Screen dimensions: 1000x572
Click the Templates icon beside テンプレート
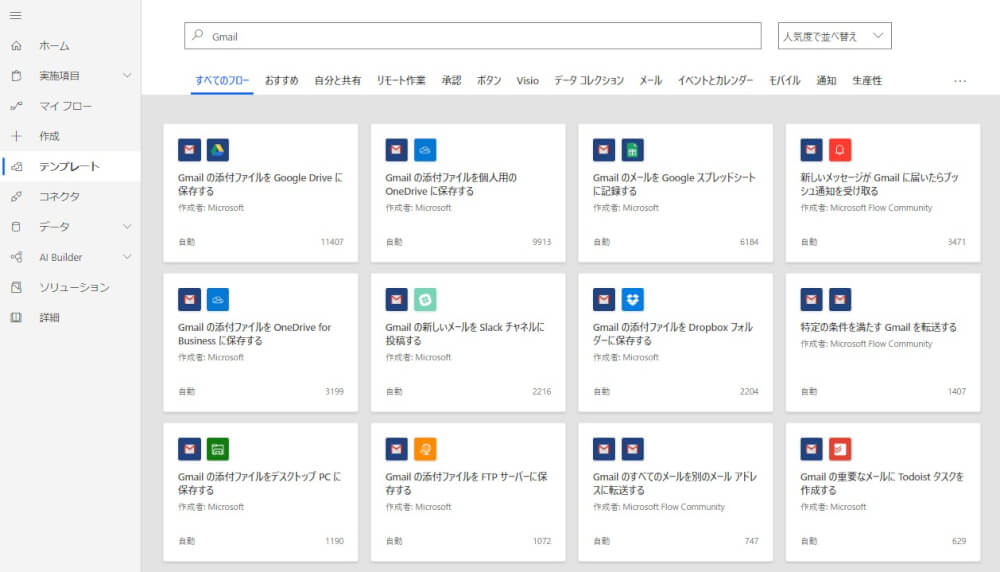click(x=17, y=166)
